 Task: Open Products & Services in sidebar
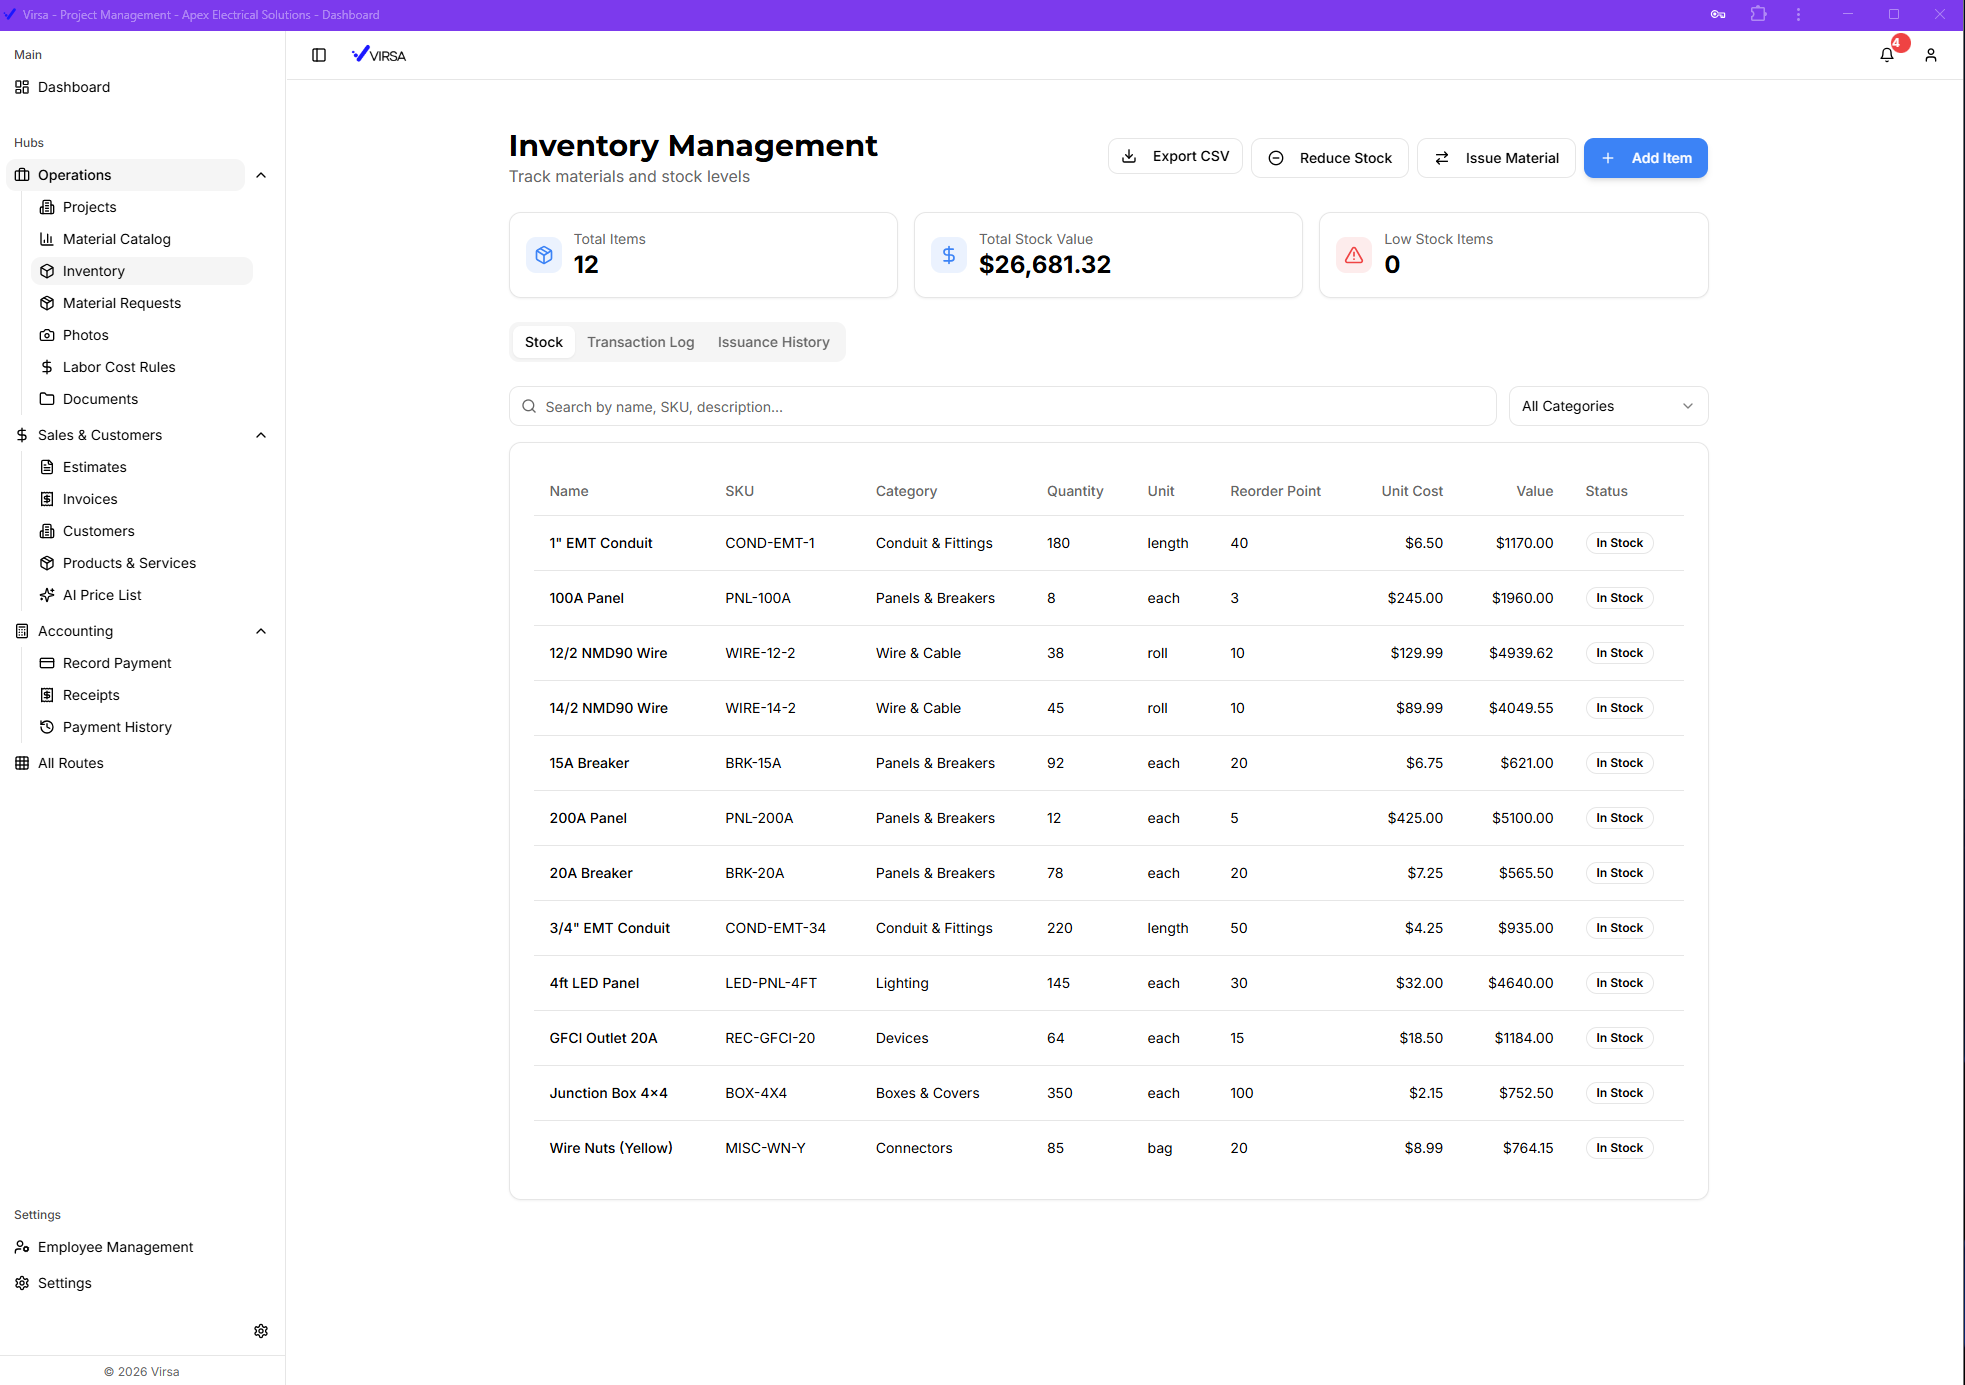pyautogui.click(x=129, y=563)
